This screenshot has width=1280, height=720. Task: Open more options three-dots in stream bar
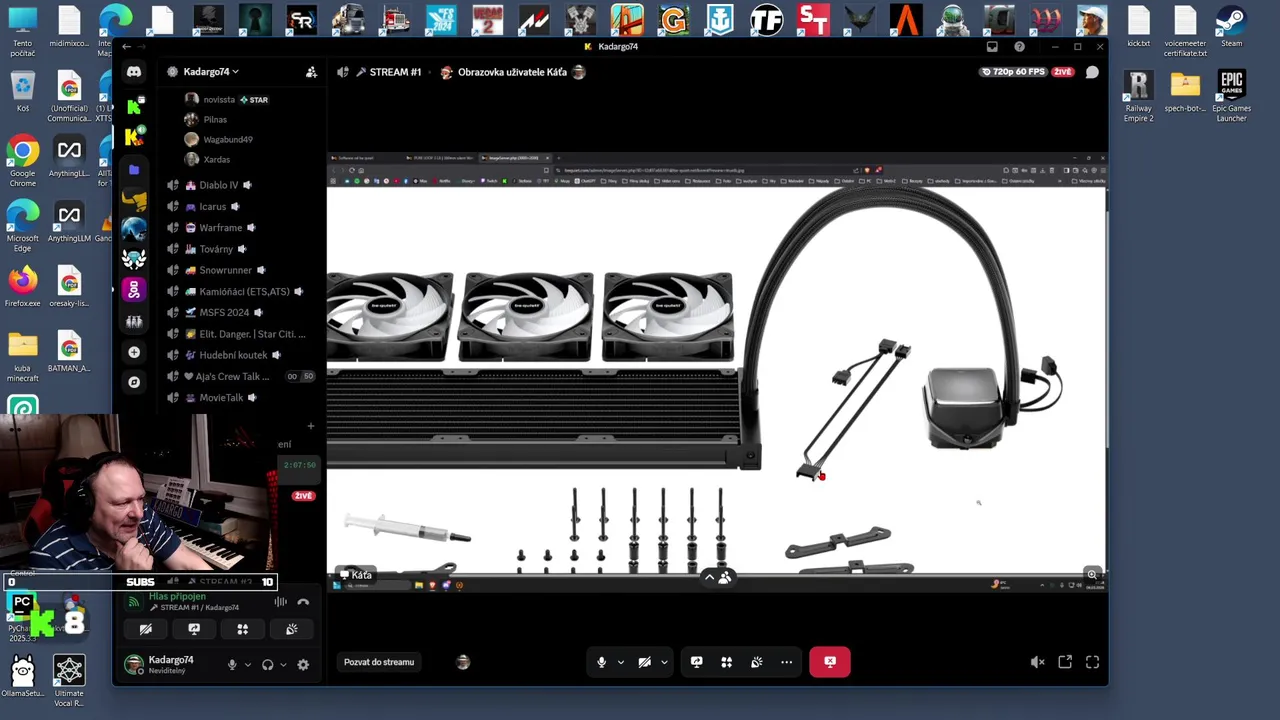click(787, 662)
